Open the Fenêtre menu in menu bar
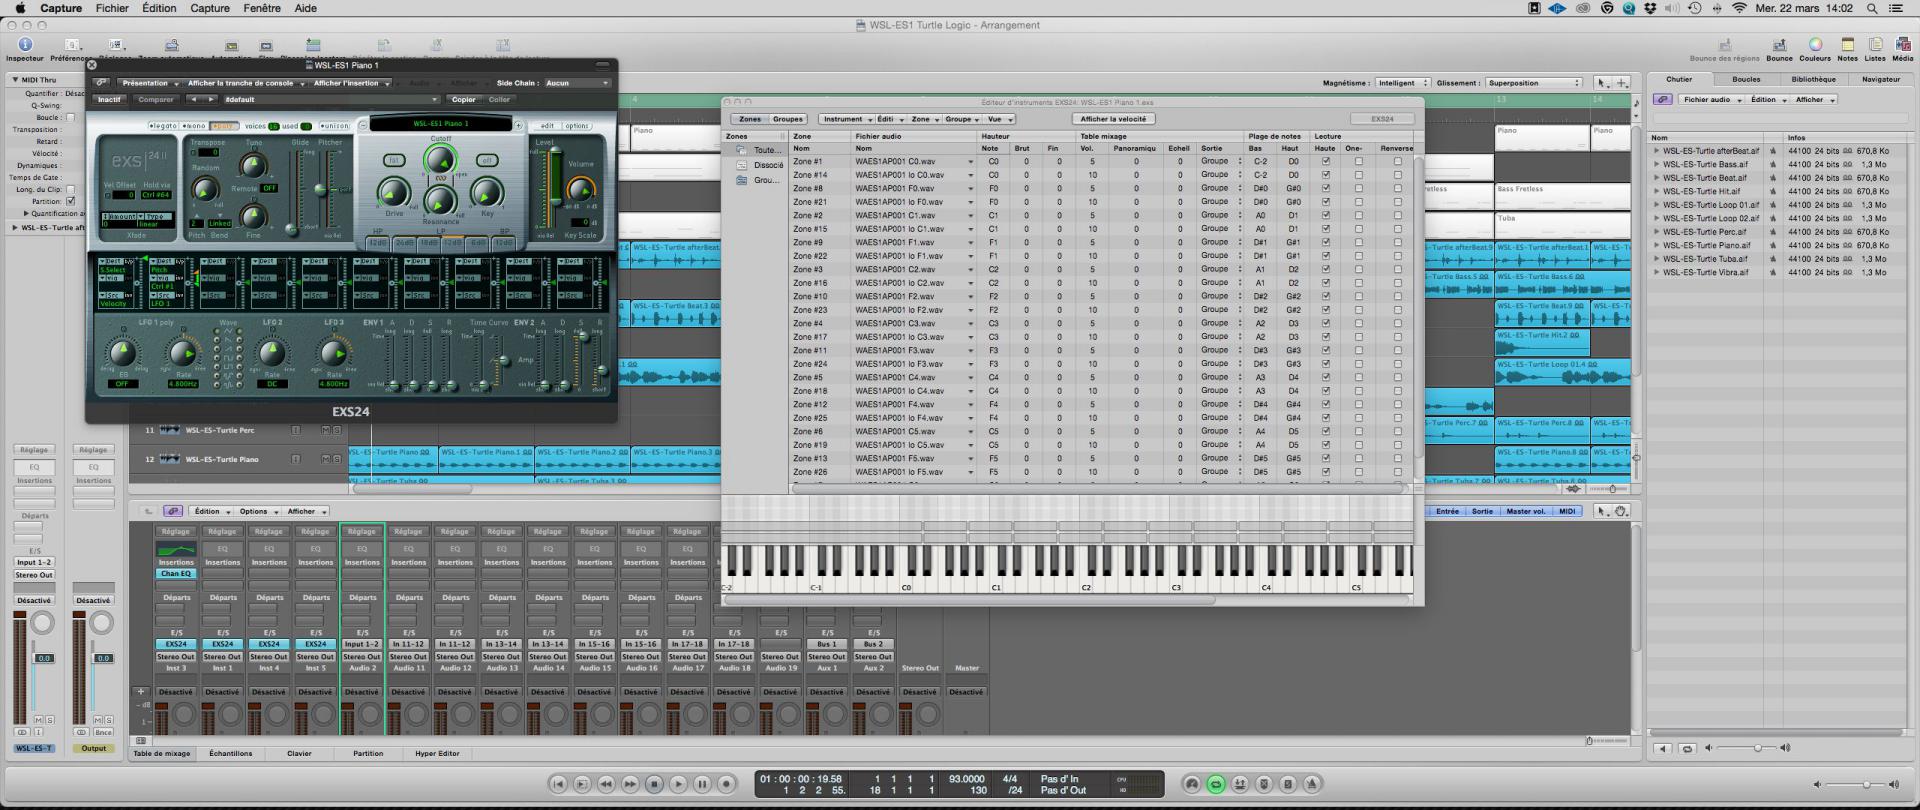 click(x=262, y=8)
